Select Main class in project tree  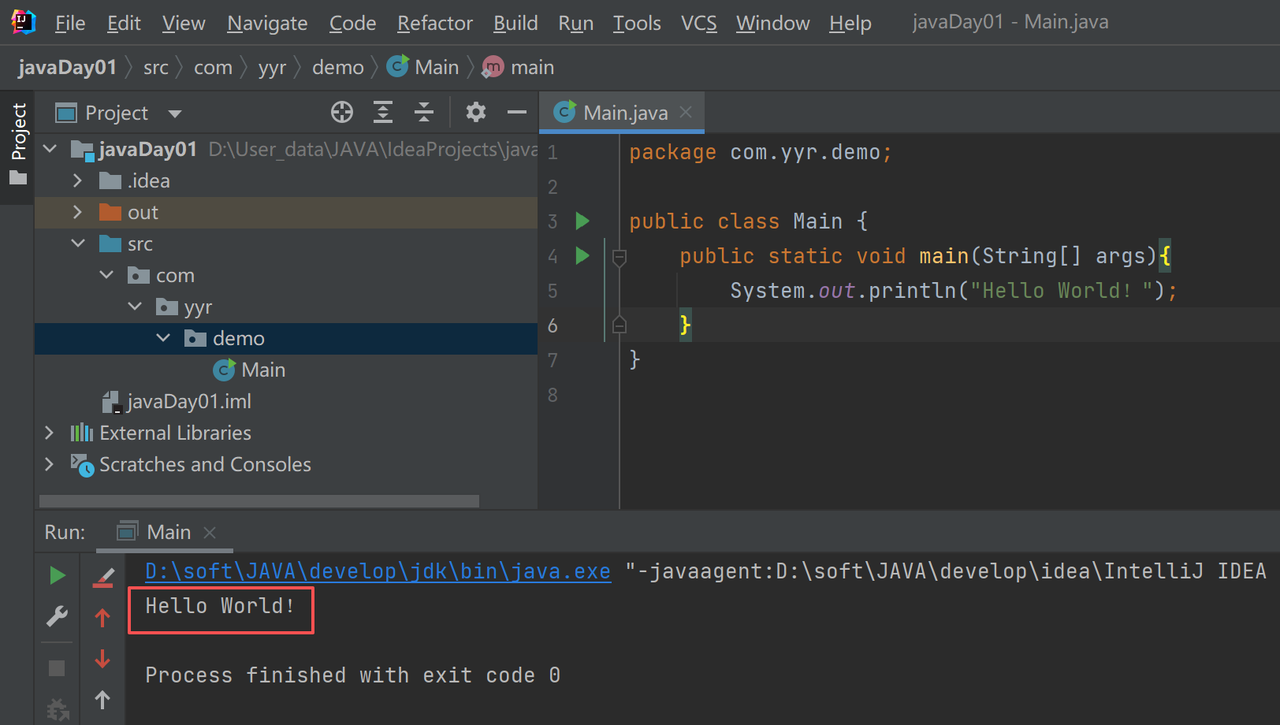pos(263,370)
